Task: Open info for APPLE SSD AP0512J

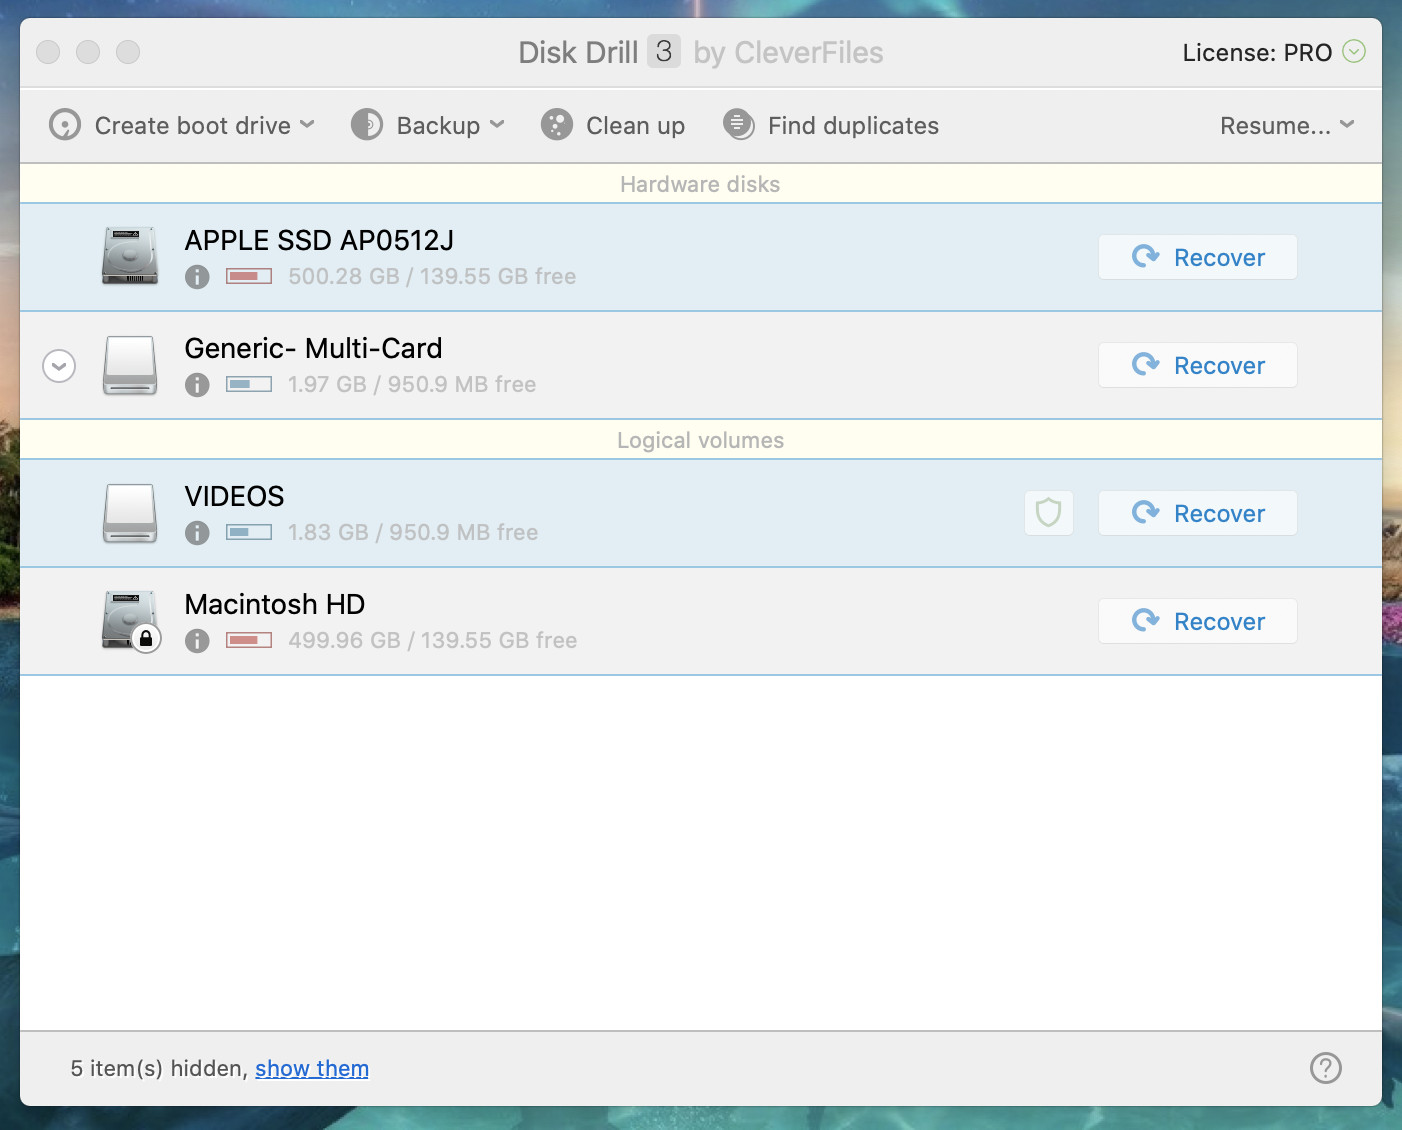Action: click(197, 277)
